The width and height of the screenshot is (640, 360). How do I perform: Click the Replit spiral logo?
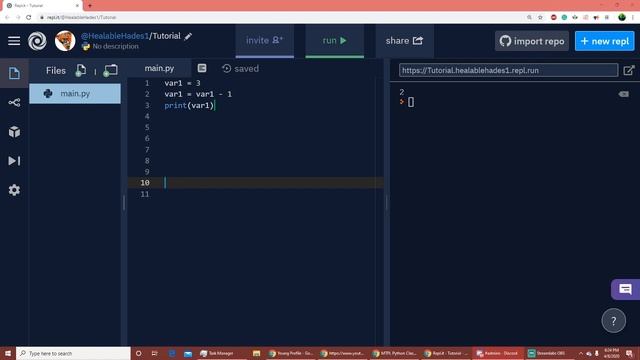tap(37, 41)
